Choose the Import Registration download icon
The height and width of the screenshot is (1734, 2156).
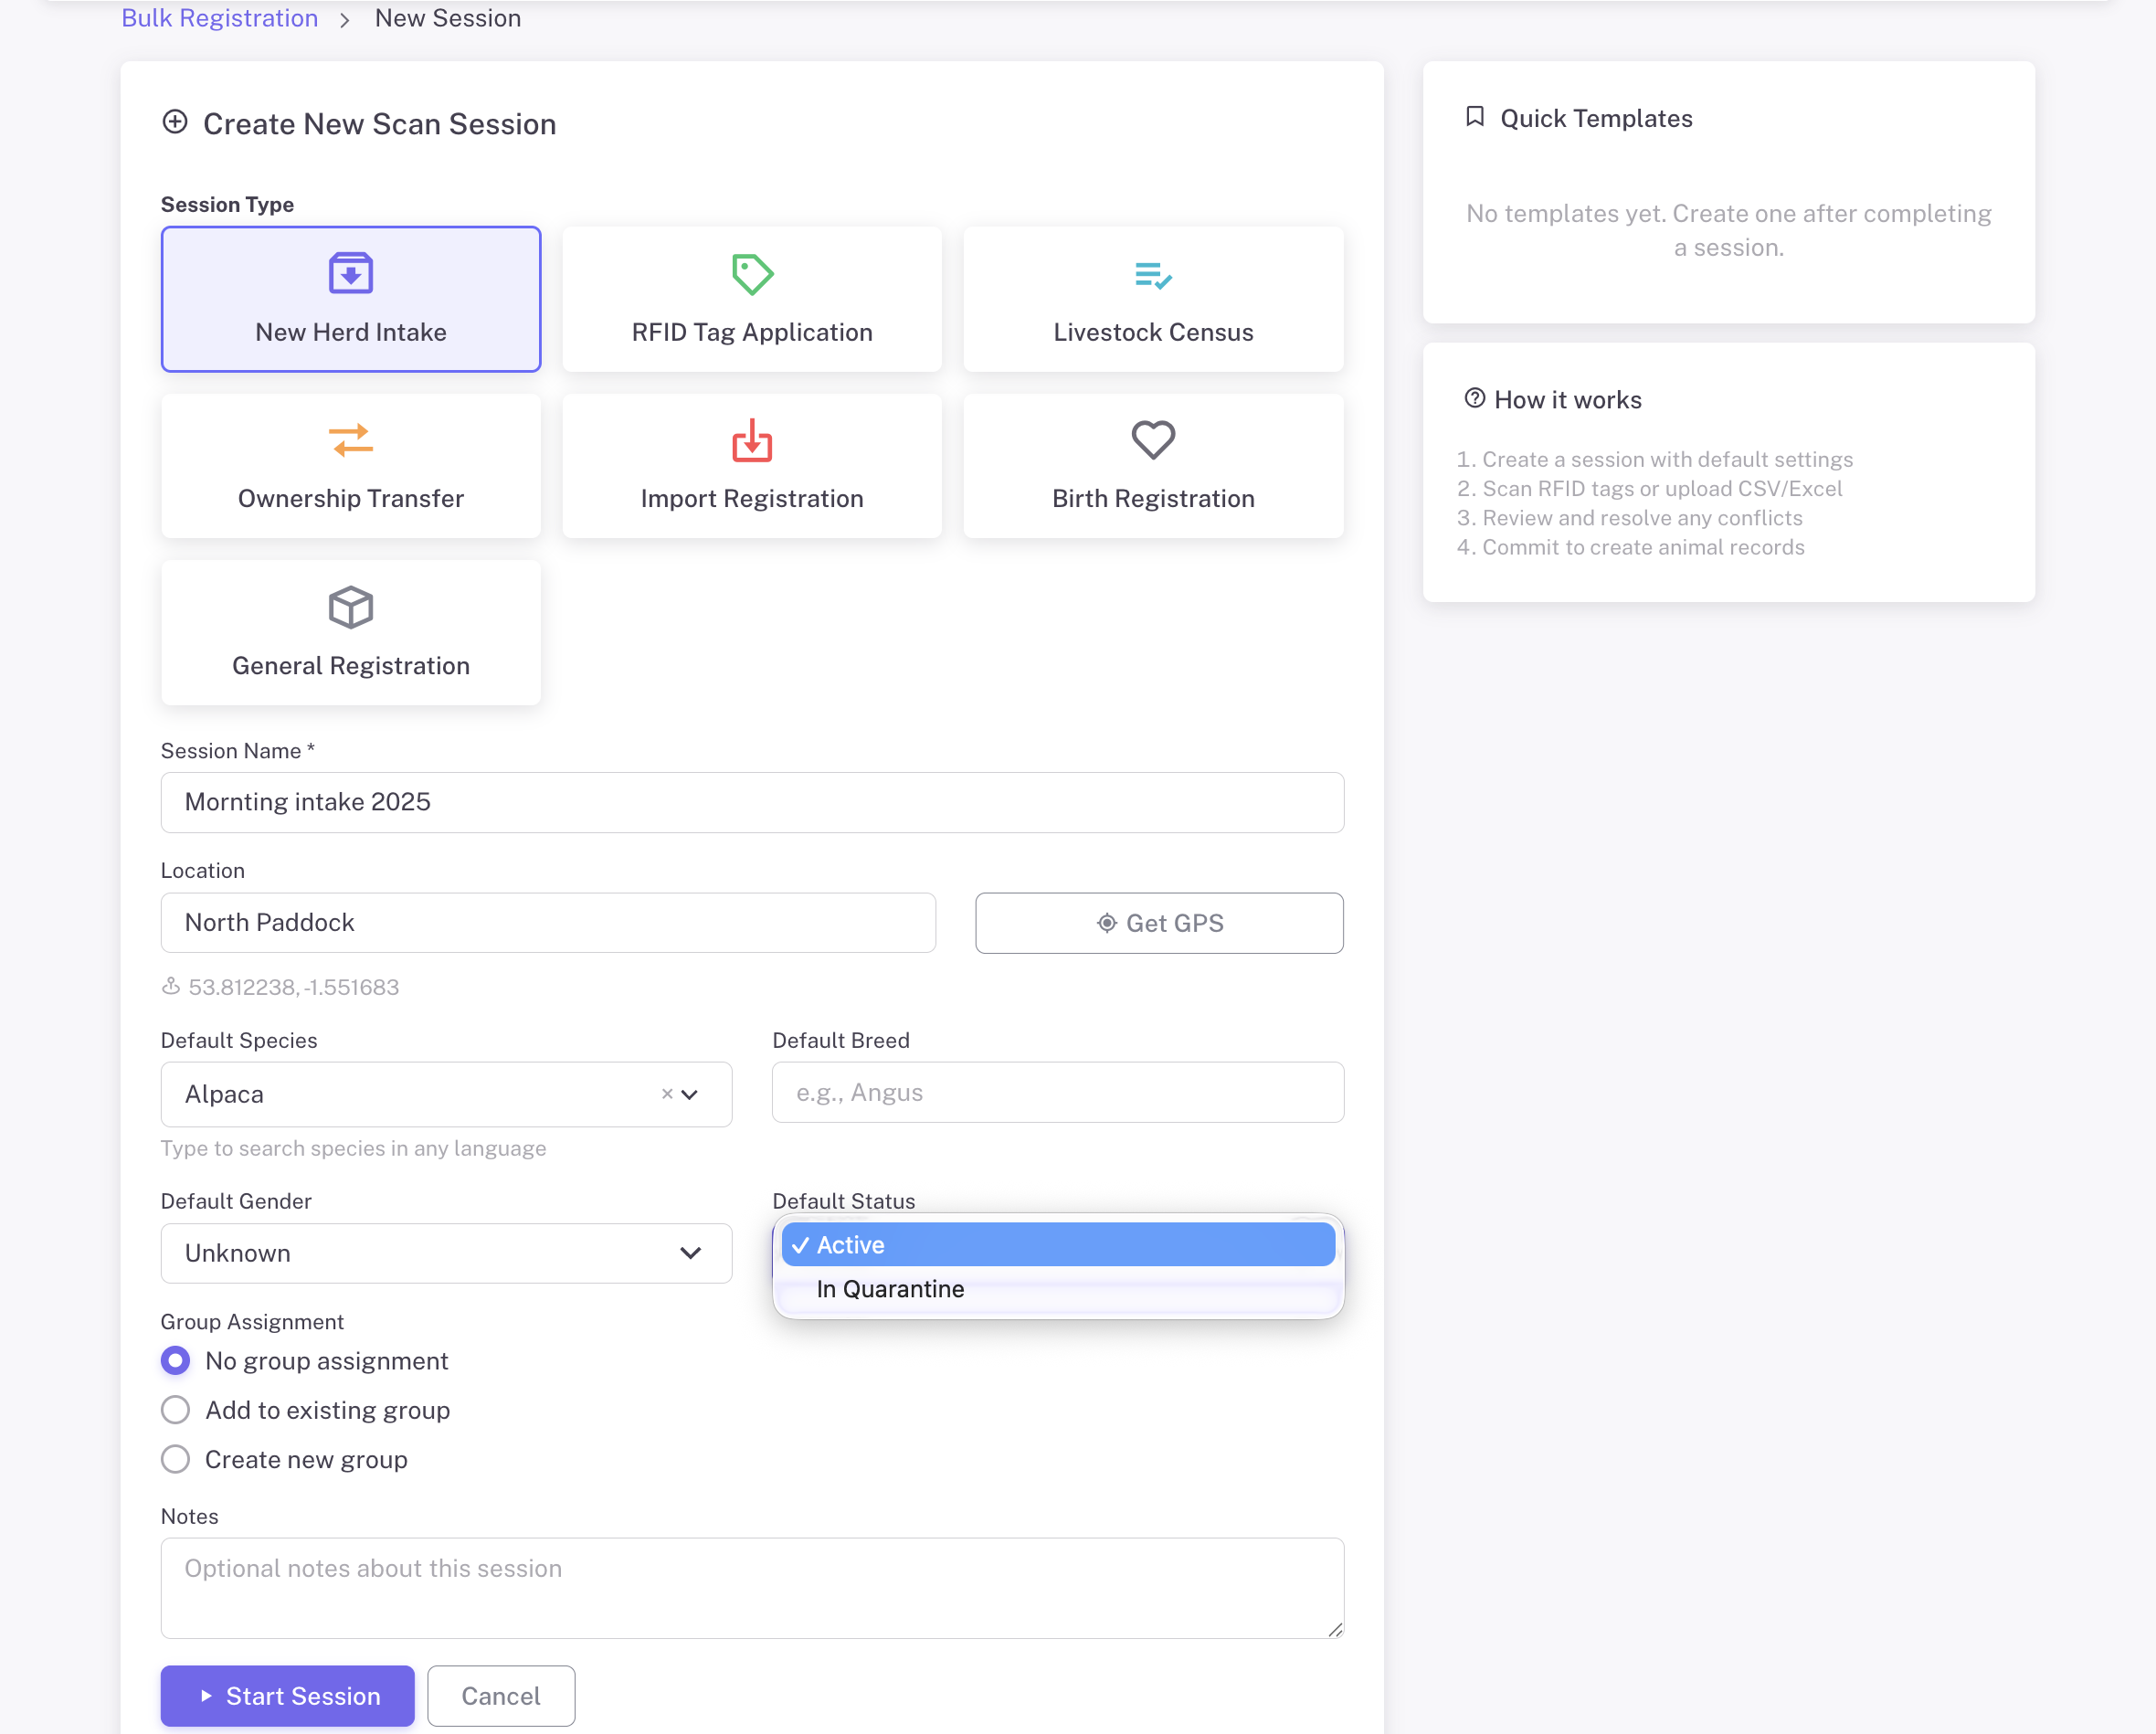pos(752,440)
